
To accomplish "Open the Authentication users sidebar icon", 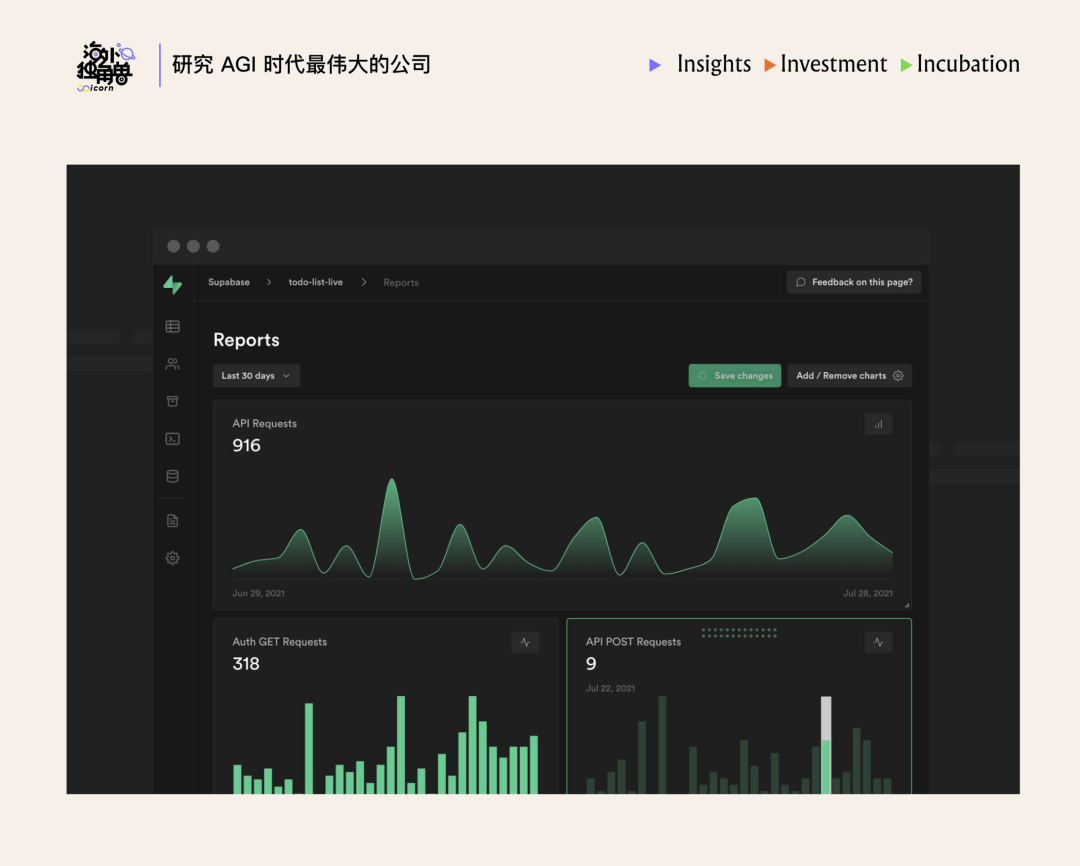I will 173,364.
